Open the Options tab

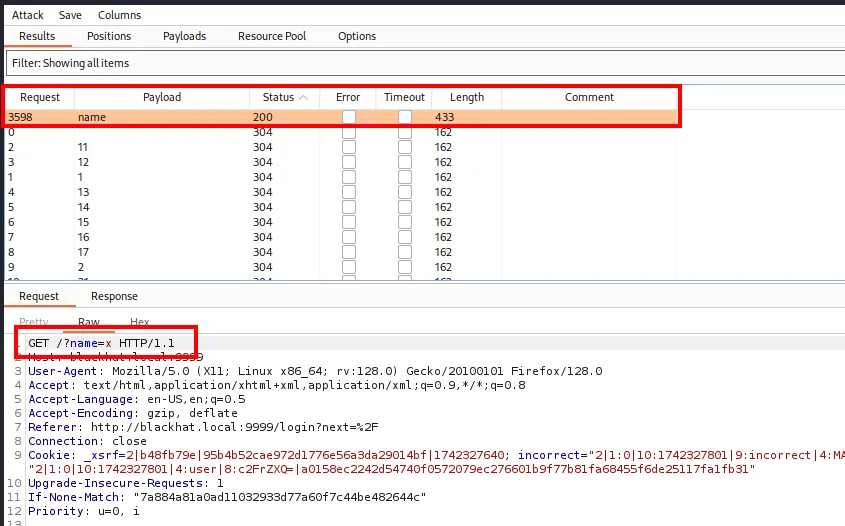(x=357, y=36)
